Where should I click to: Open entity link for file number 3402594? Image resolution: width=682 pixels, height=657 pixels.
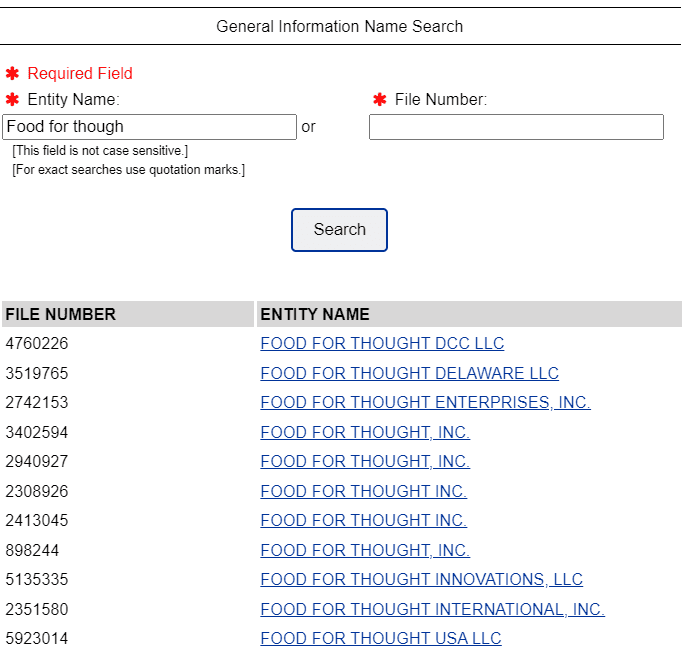tap(365, 432)
